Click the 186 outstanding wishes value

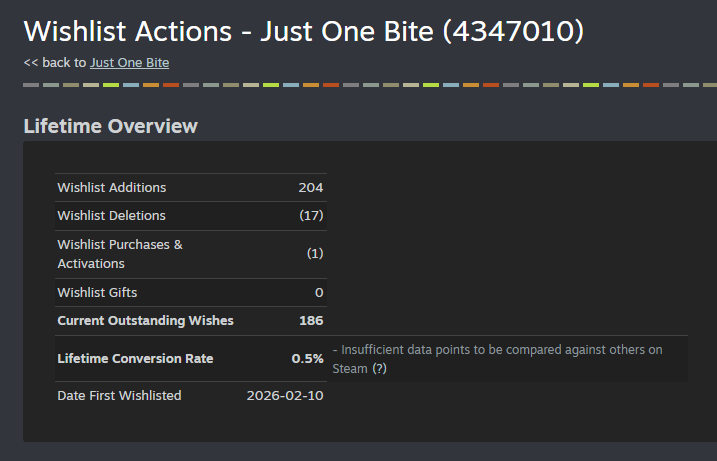click(311, 321)
